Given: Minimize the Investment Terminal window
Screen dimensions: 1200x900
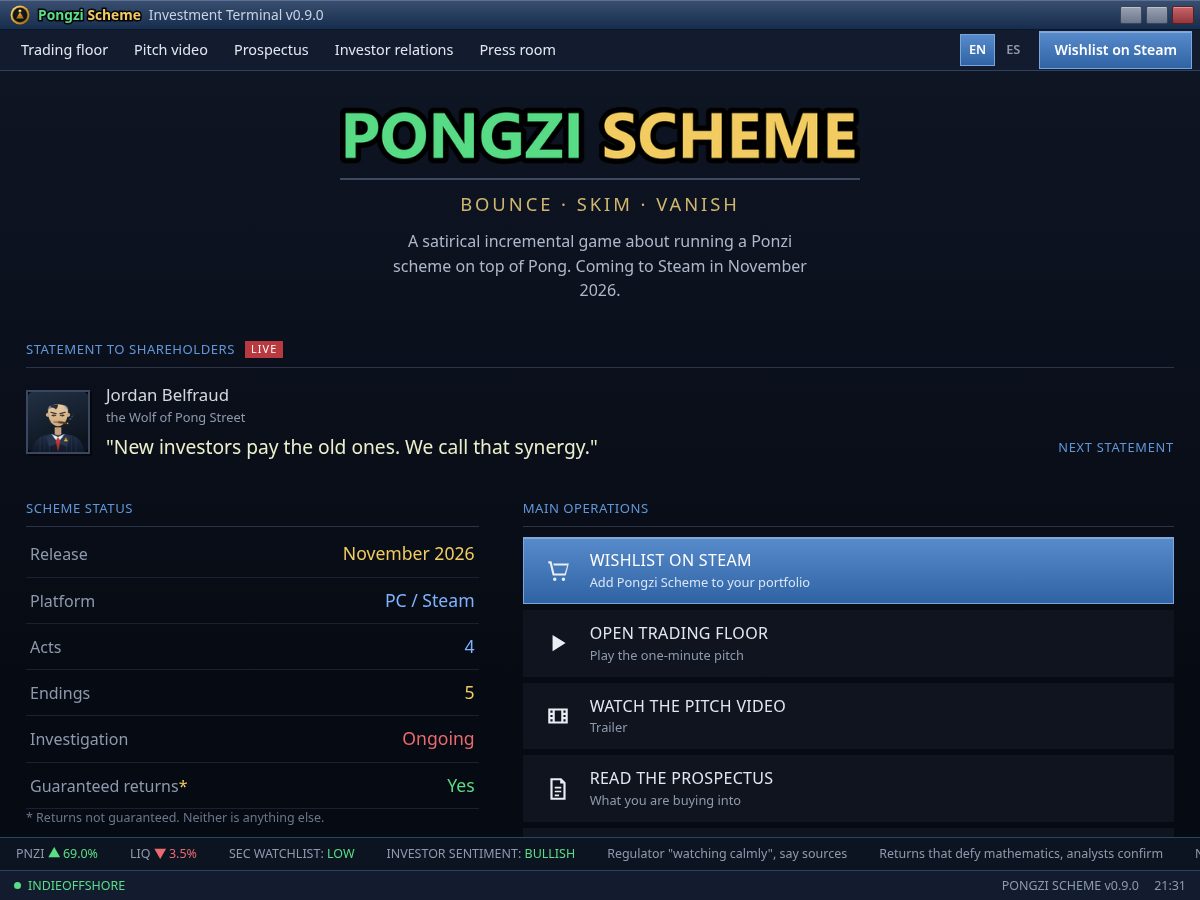Looking at the screenshot, I should [1131, 15].
